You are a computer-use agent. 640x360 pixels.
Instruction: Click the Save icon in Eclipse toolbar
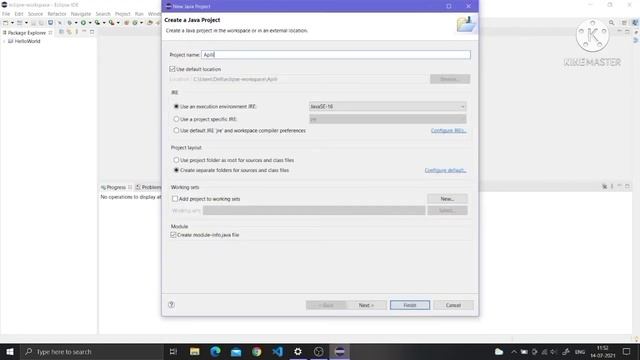point(33,23)
